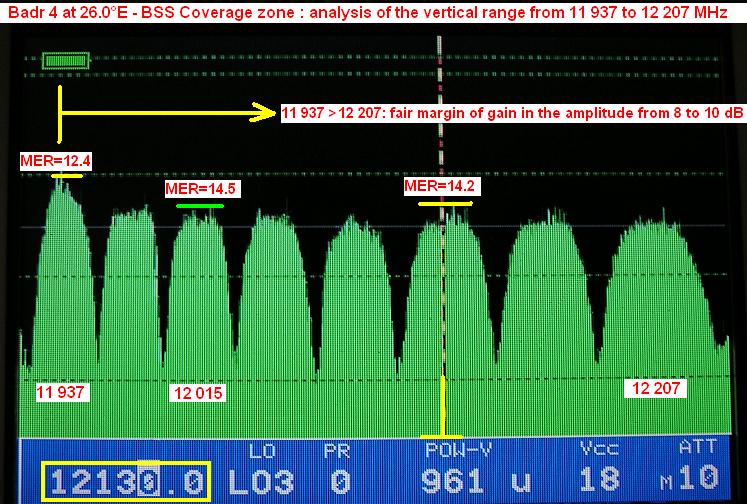Select the 12 015 frequency label

pyautogui.click(x=197, y=392)
